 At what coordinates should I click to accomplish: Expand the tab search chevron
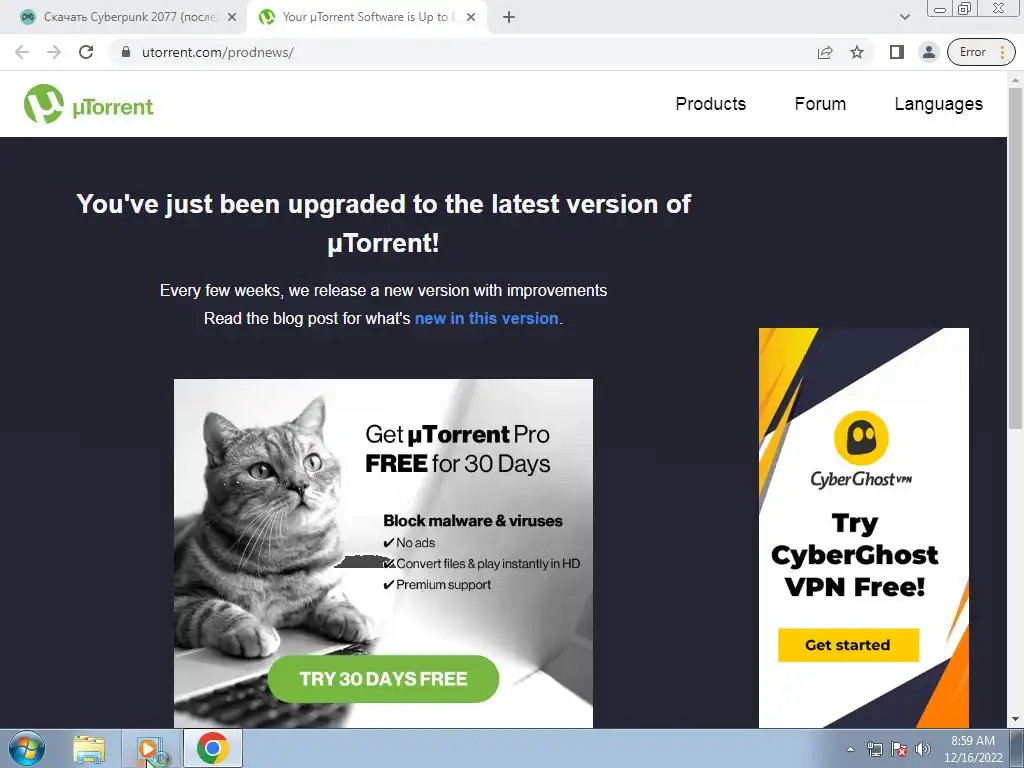pyautogui.click(x=904, y=18)
